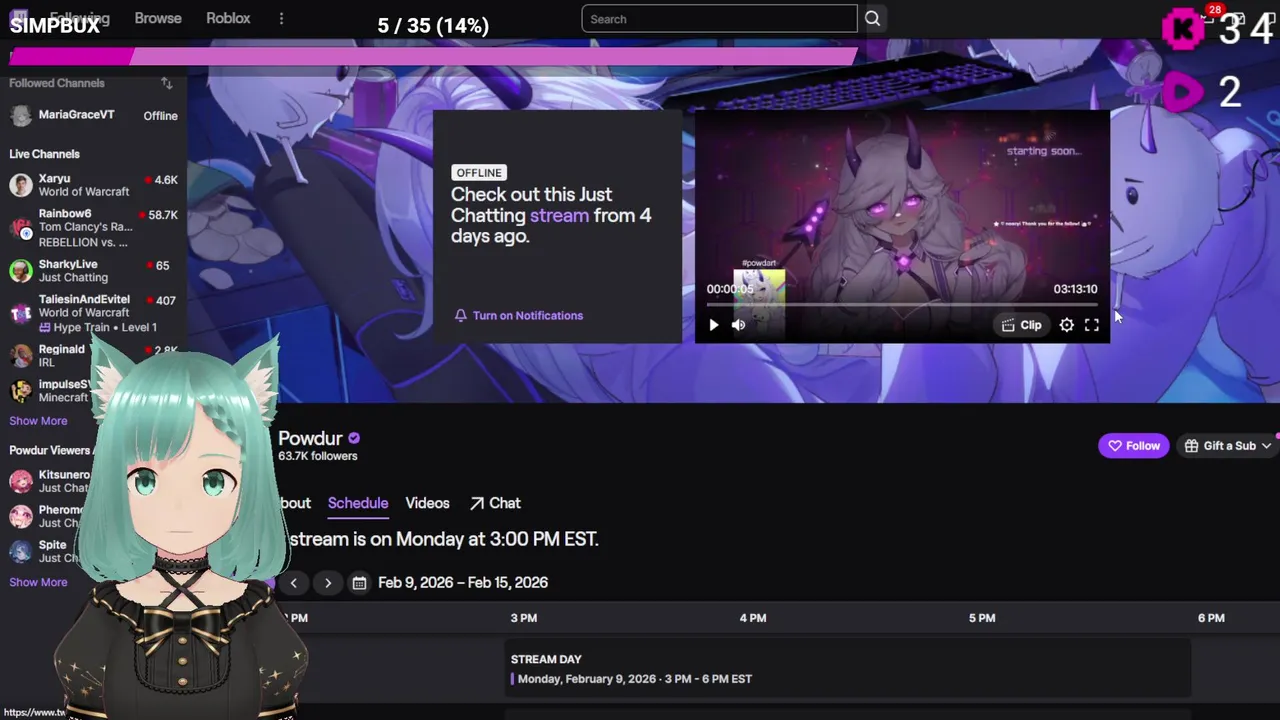Show more Powdur viewer channels
Screen dimensions: 1280x720
38,582
